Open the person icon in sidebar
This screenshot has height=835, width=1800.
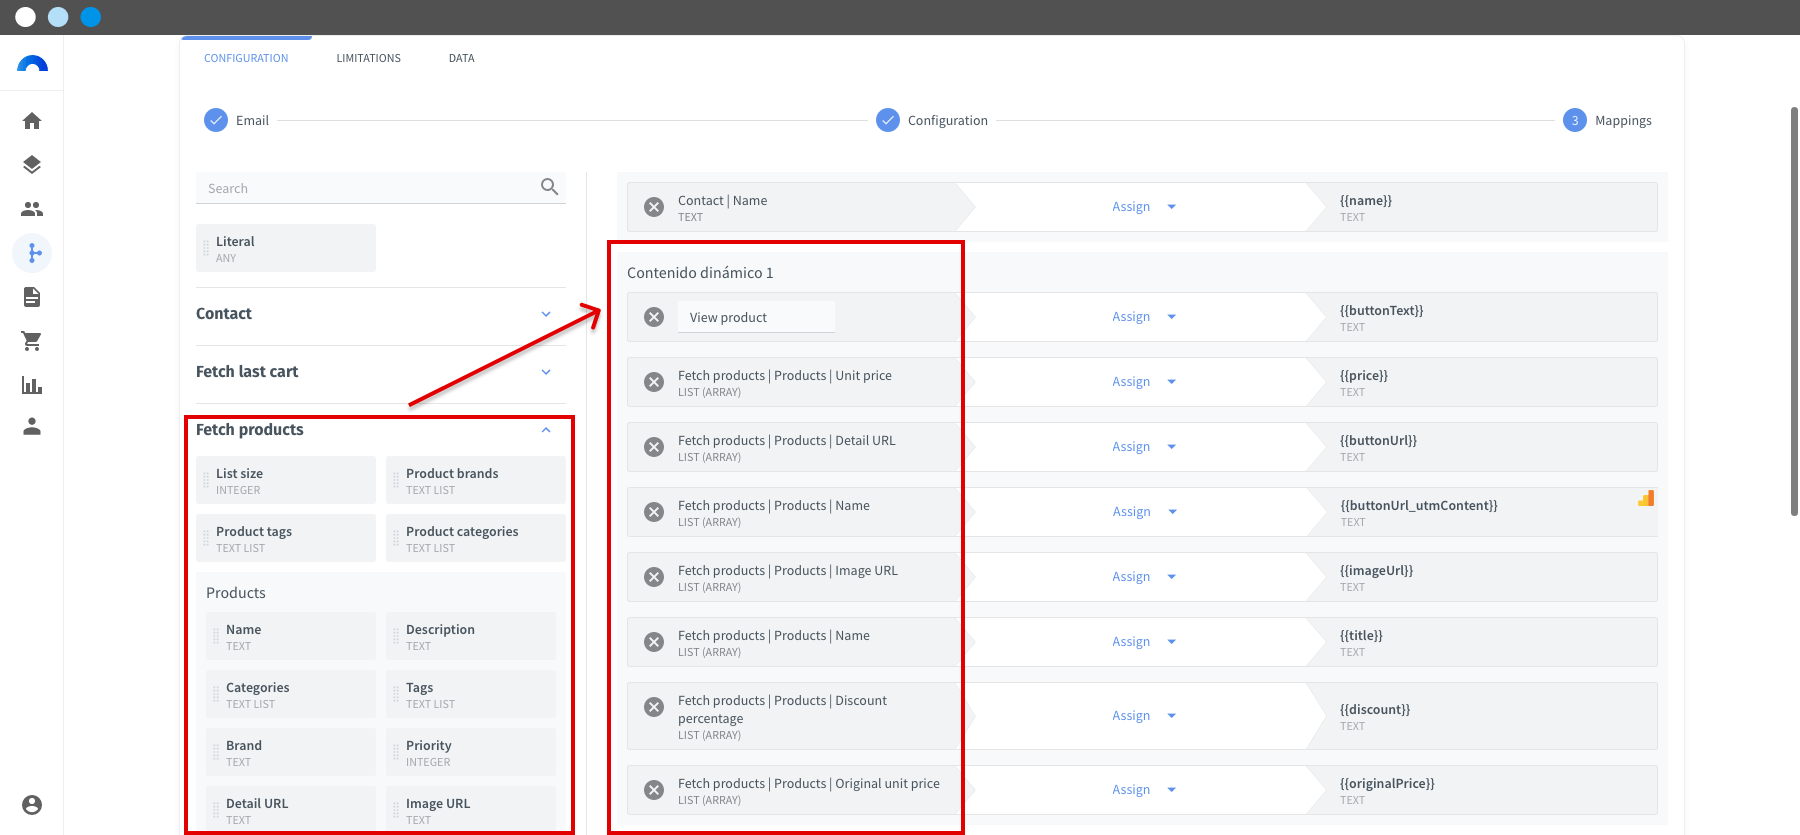(32, 427)
